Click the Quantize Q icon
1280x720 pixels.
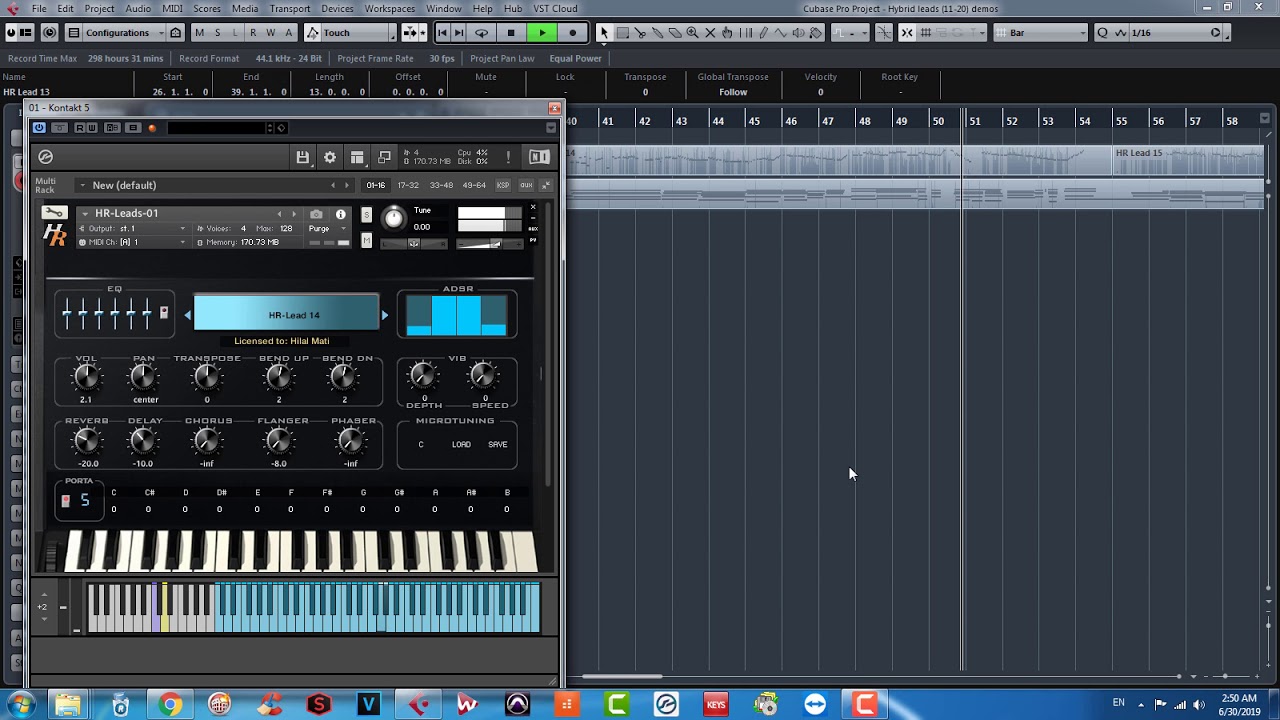[x=1103, y=33]
